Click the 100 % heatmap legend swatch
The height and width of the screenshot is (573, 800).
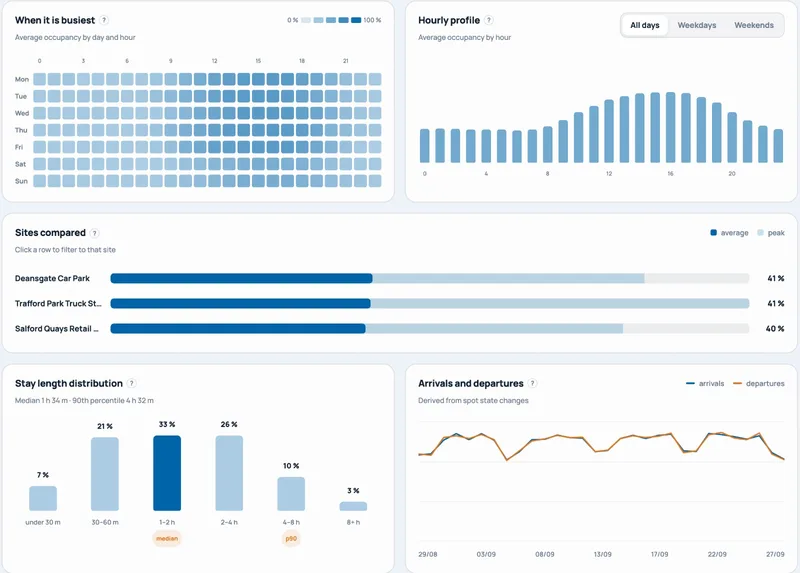coord(356,20)
